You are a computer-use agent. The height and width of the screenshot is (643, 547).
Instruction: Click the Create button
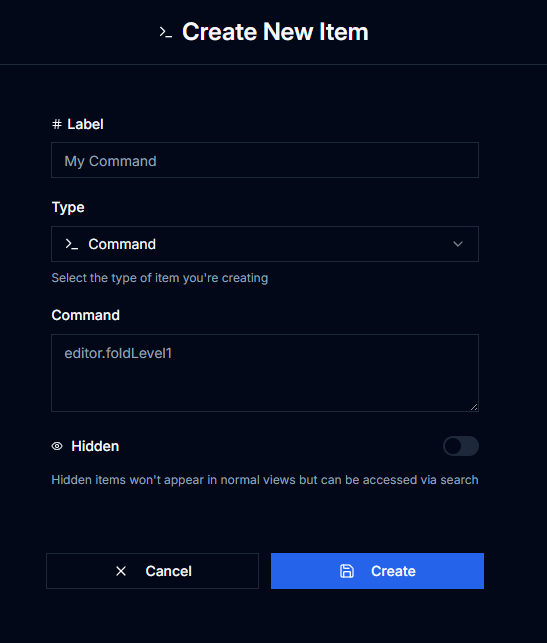[377, 571]
